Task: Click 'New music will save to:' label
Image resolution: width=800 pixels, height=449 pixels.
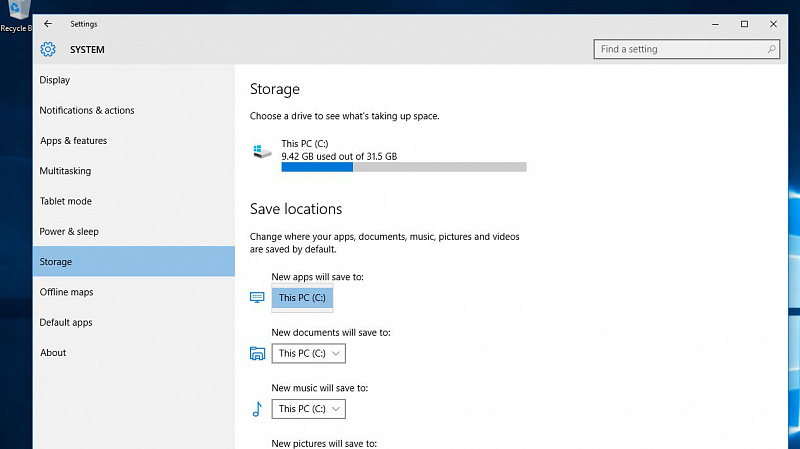Action: coord(319,388)
